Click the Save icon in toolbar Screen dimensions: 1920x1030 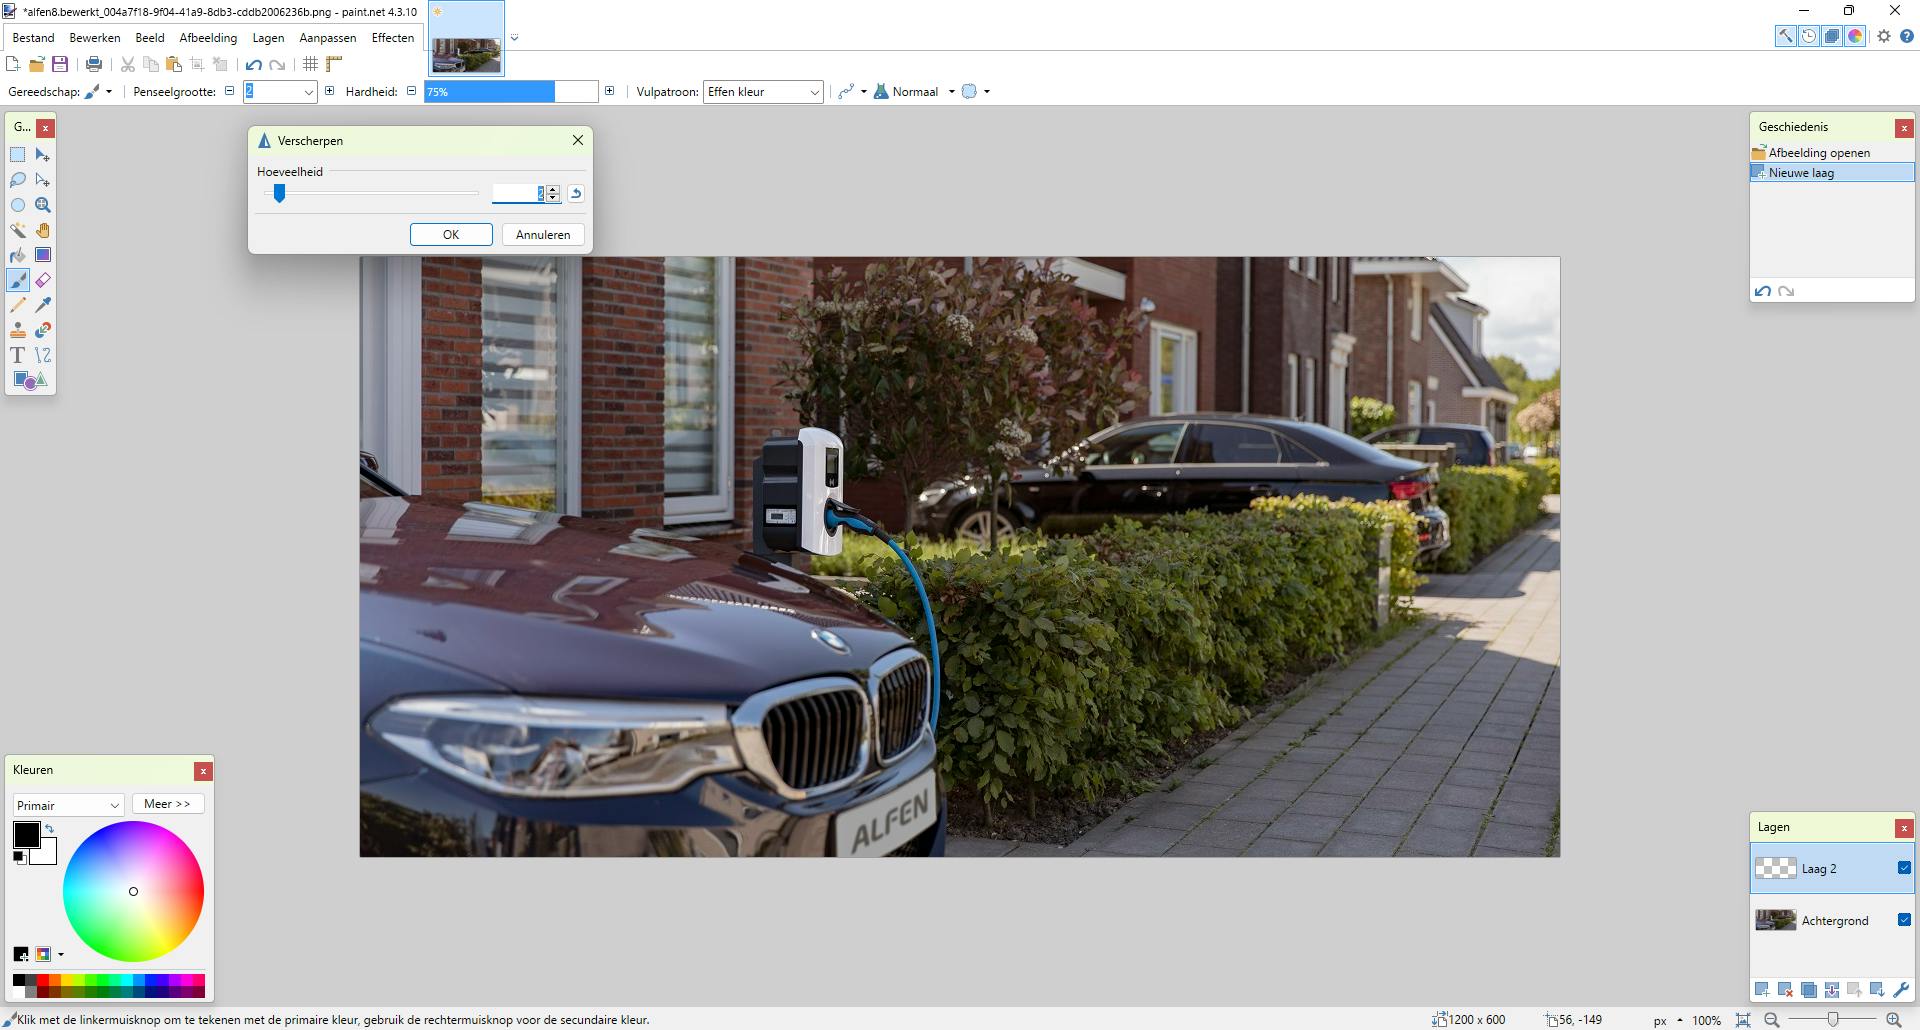(60, 64)
